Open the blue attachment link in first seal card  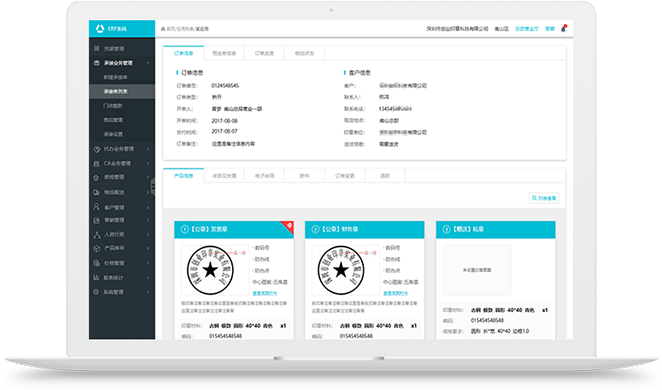point(265,293)
